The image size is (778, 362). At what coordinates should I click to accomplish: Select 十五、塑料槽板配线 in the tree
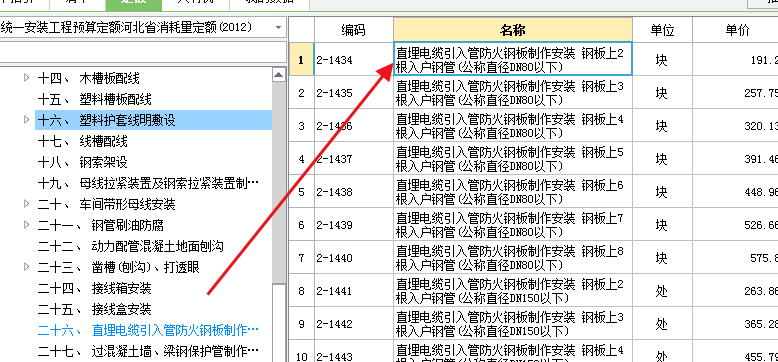[x=95, y=99]
